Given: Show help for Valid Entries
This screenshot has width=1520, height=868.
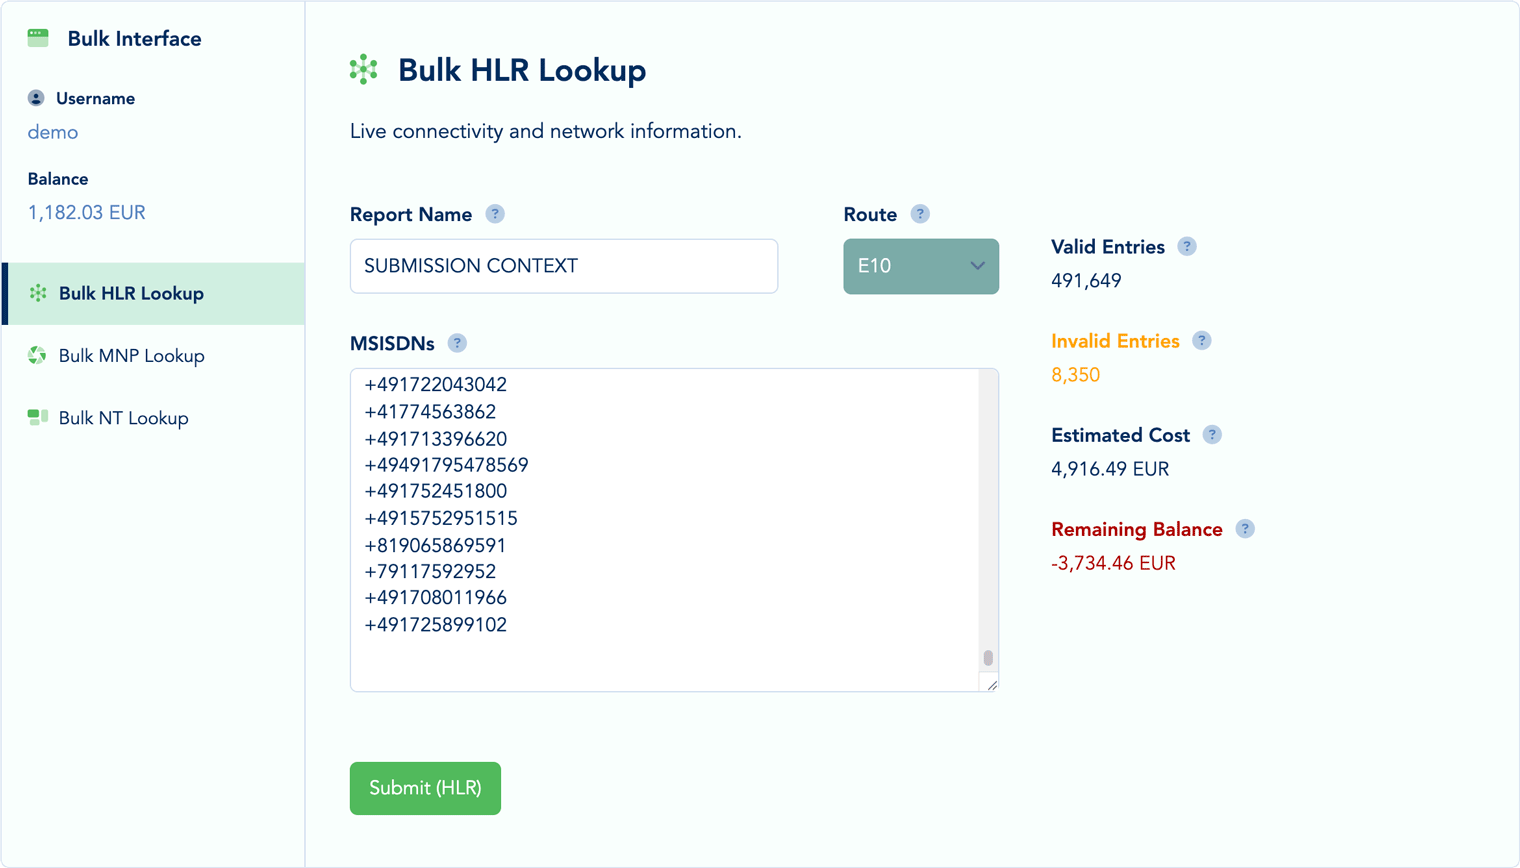Looking at the screenshot, I should pyautogui.click(x=1187, y=247).
